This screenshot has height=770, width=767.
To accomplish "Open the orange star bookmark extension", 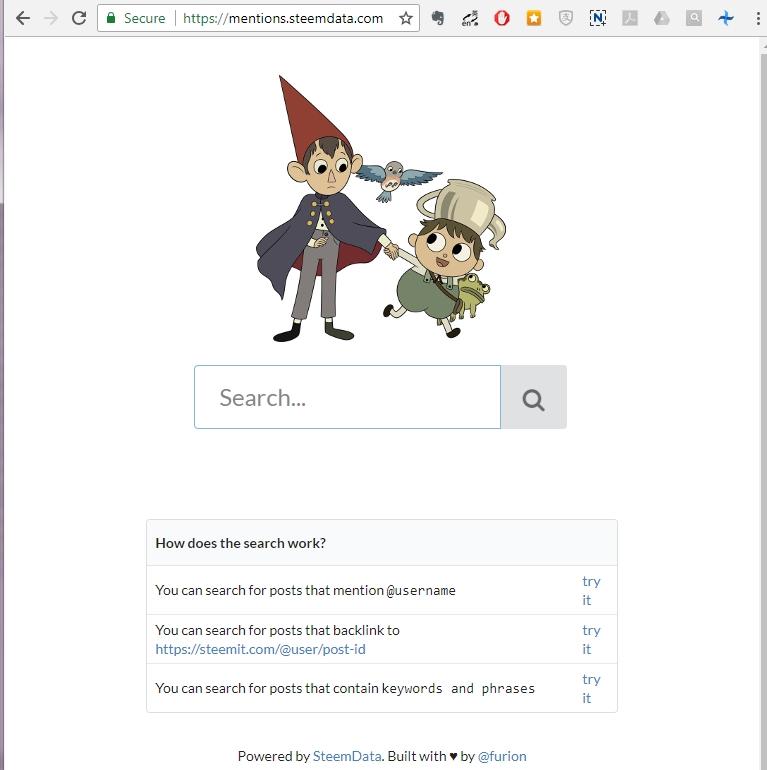I will point(534,18).
